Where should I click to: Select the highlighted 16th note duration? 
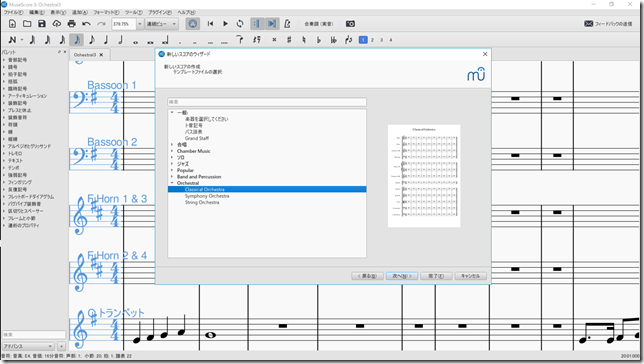point(77,40)
